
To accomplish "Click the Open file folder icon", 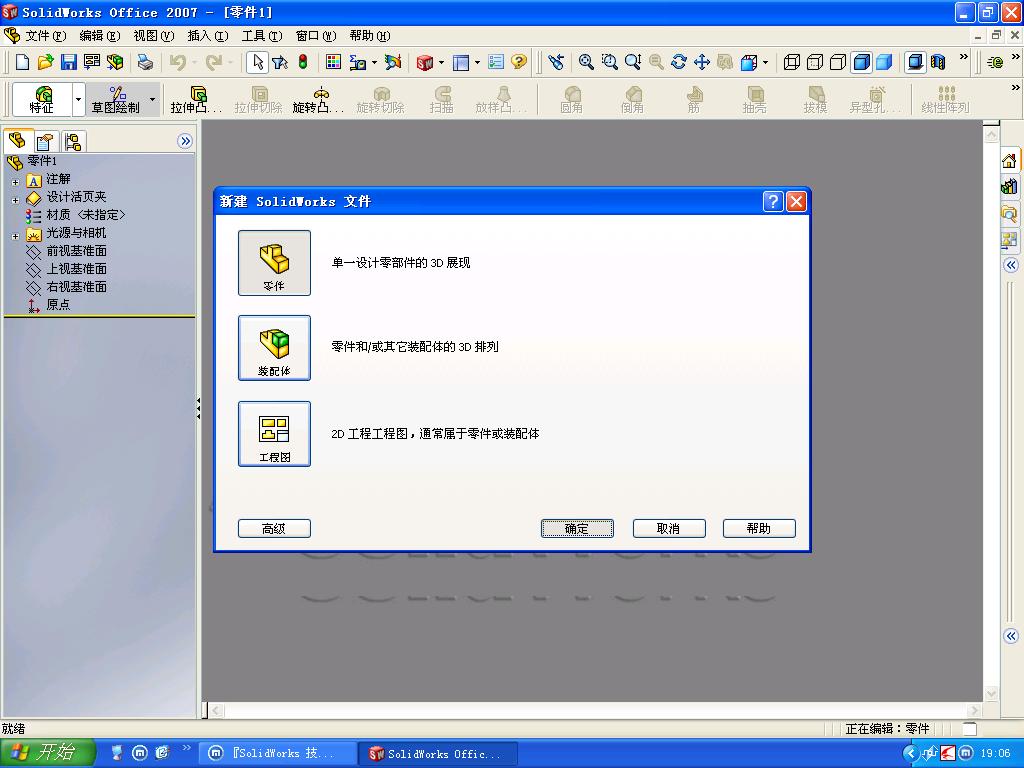I will [45, 62].
